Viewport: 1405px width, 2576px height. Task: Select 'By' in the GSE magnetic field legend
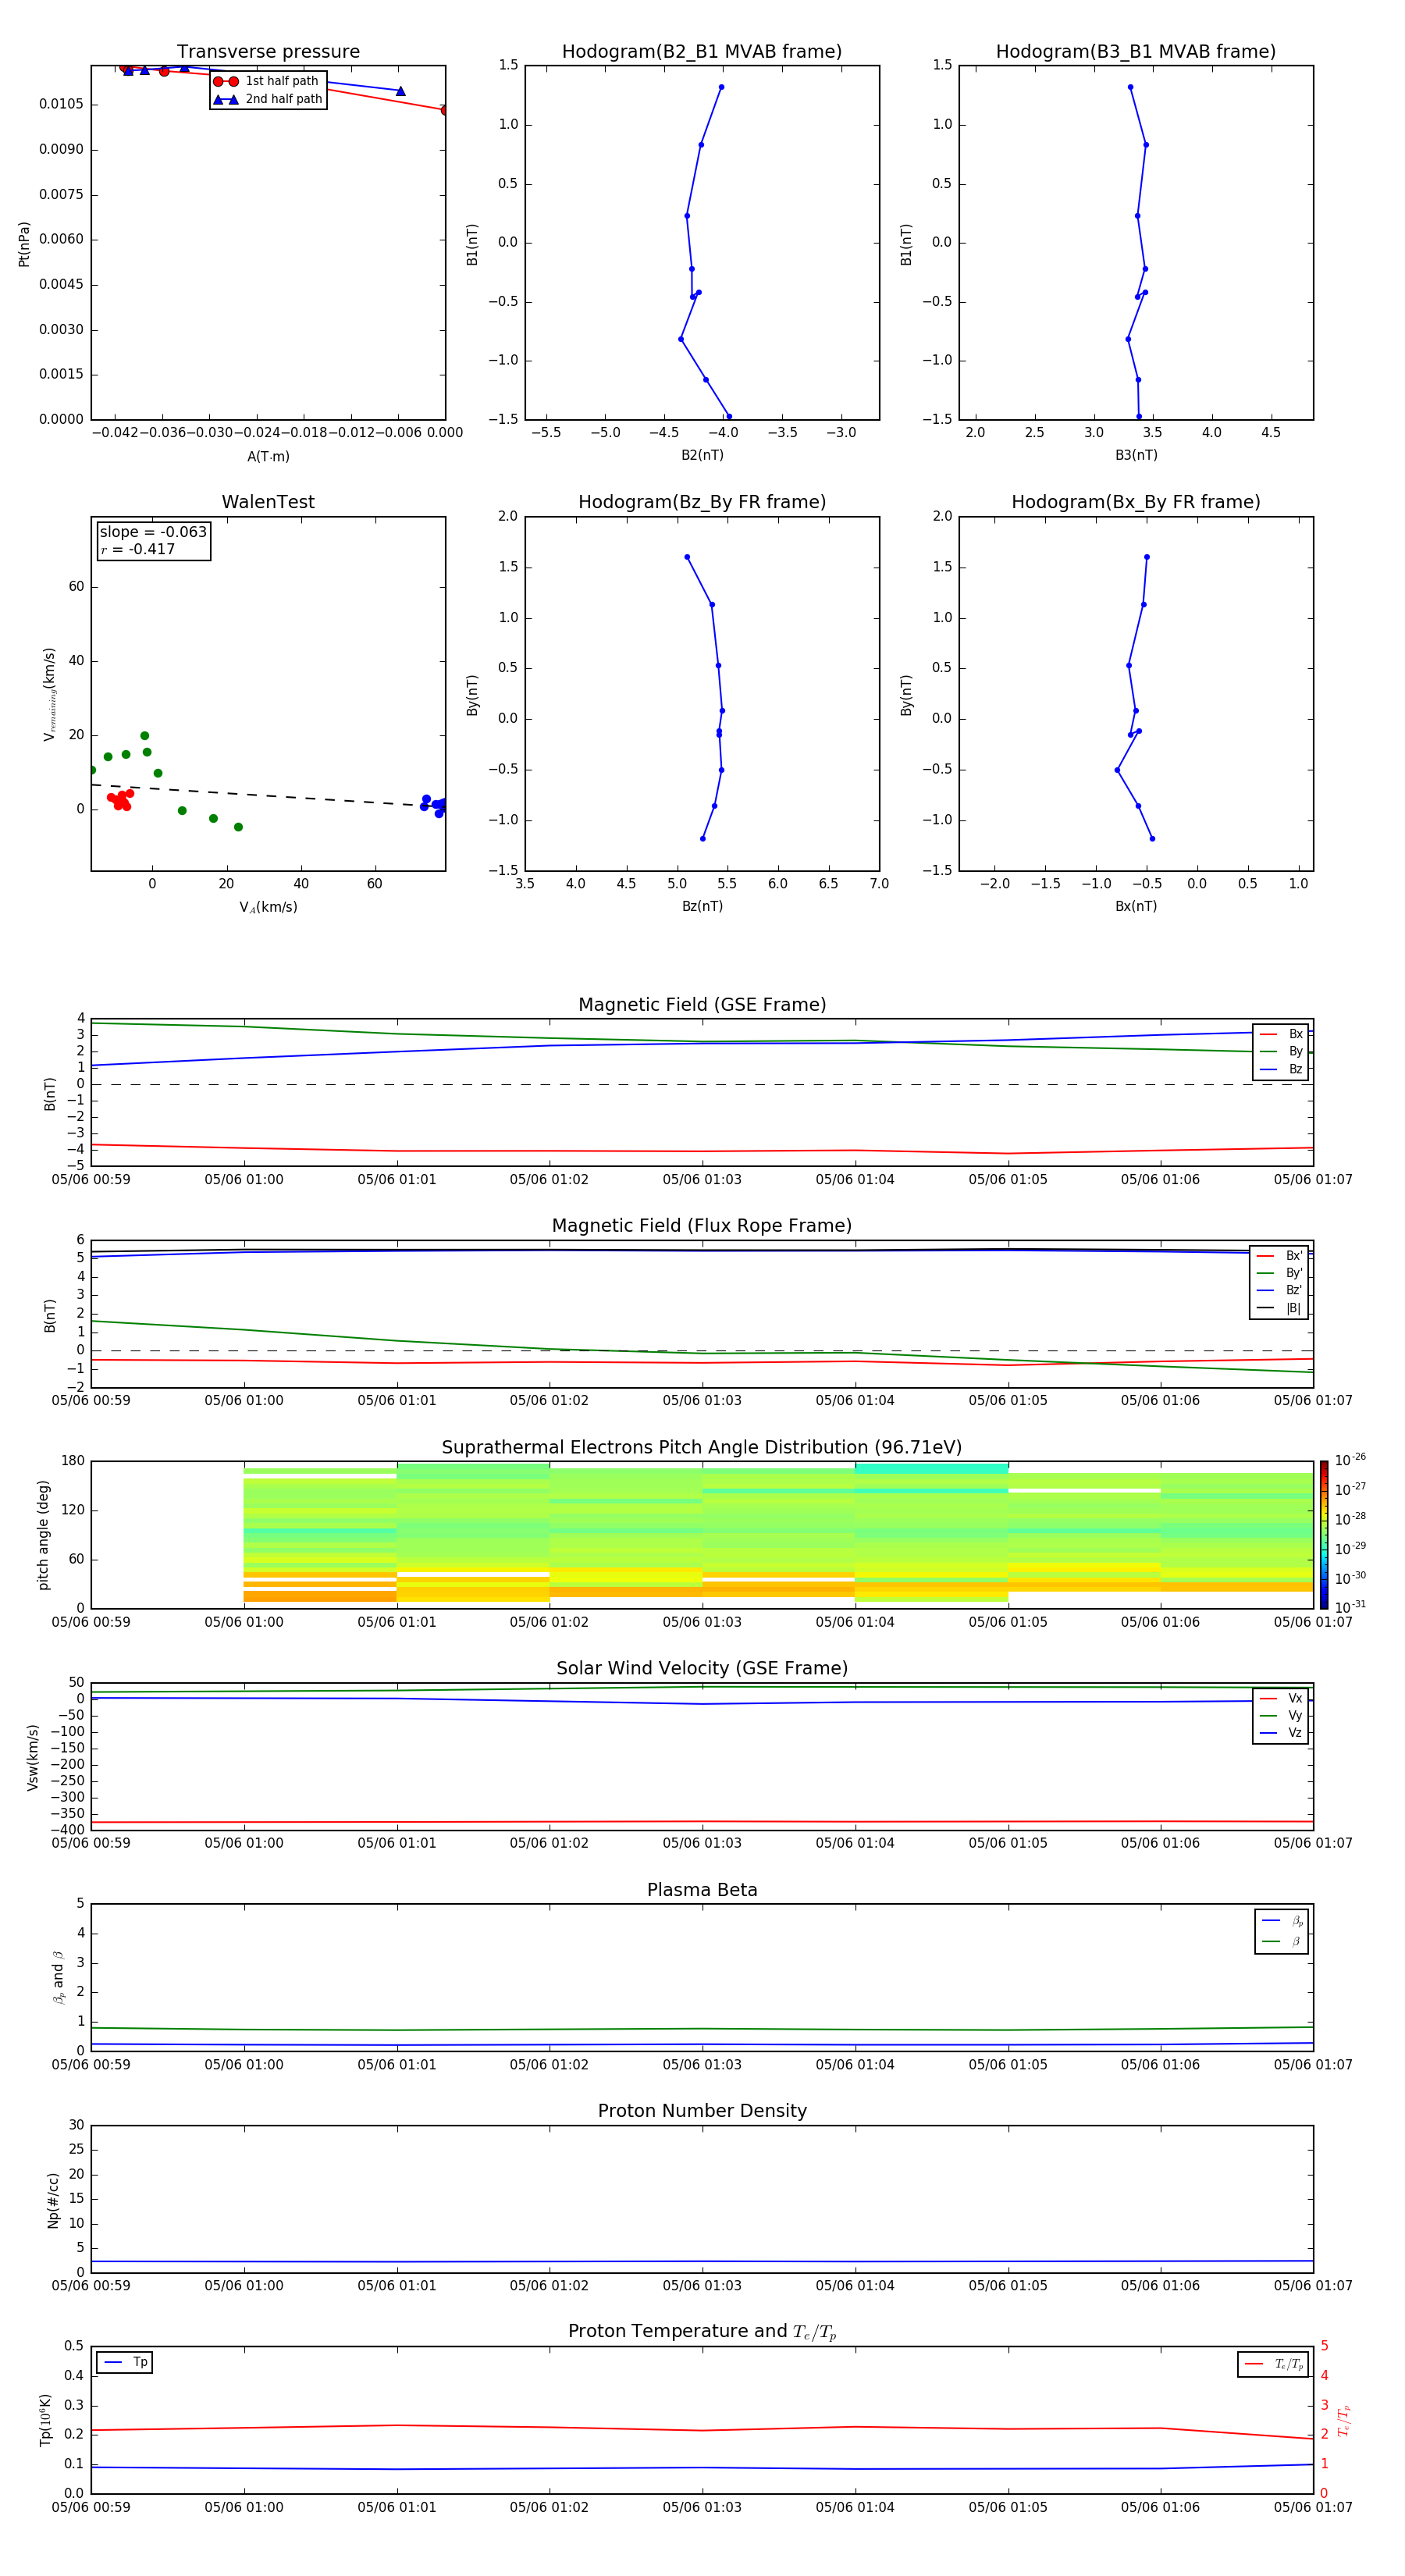click(1282, 1051)
